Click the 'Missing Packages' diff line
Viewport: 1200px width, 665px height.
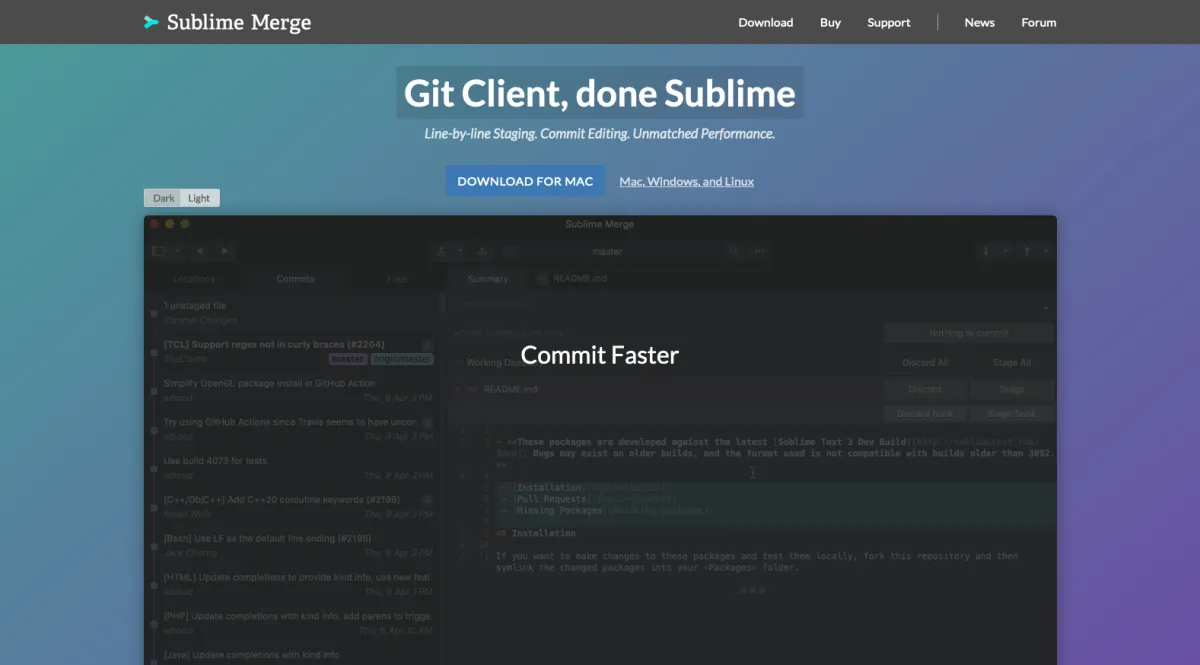point(603,510)
